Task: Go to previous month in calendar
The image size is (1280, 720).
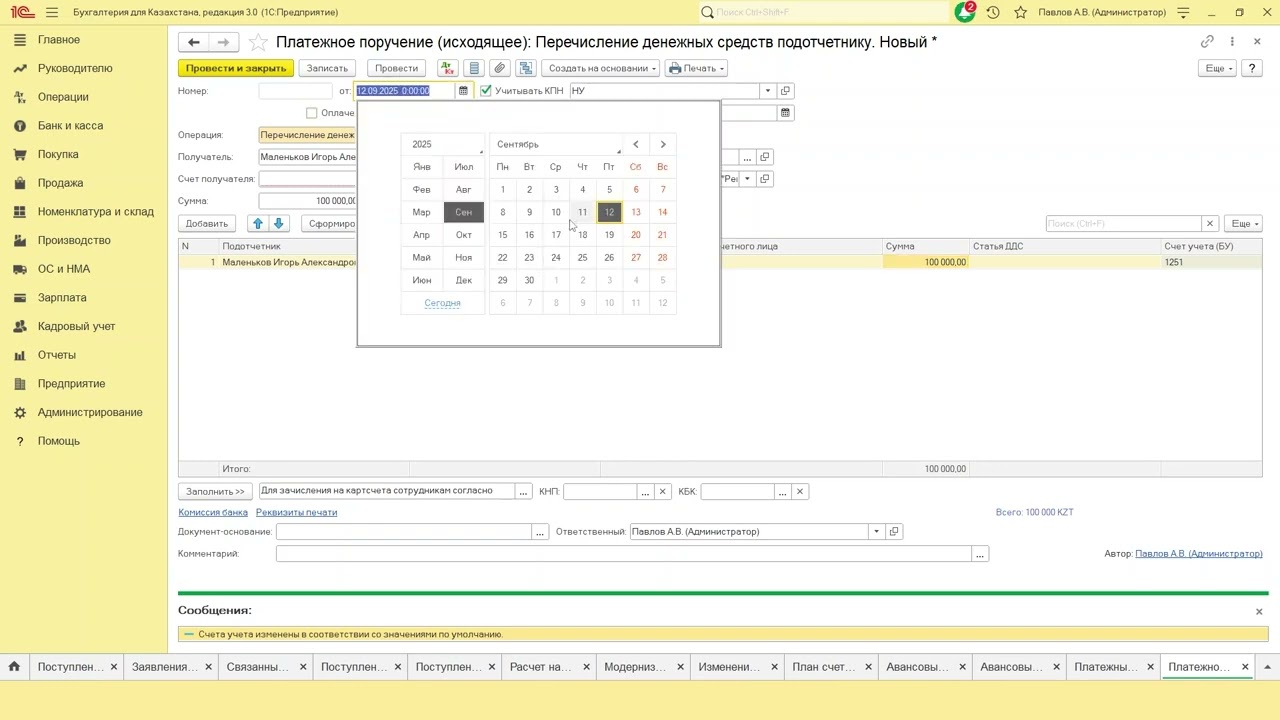Action: 636,144
